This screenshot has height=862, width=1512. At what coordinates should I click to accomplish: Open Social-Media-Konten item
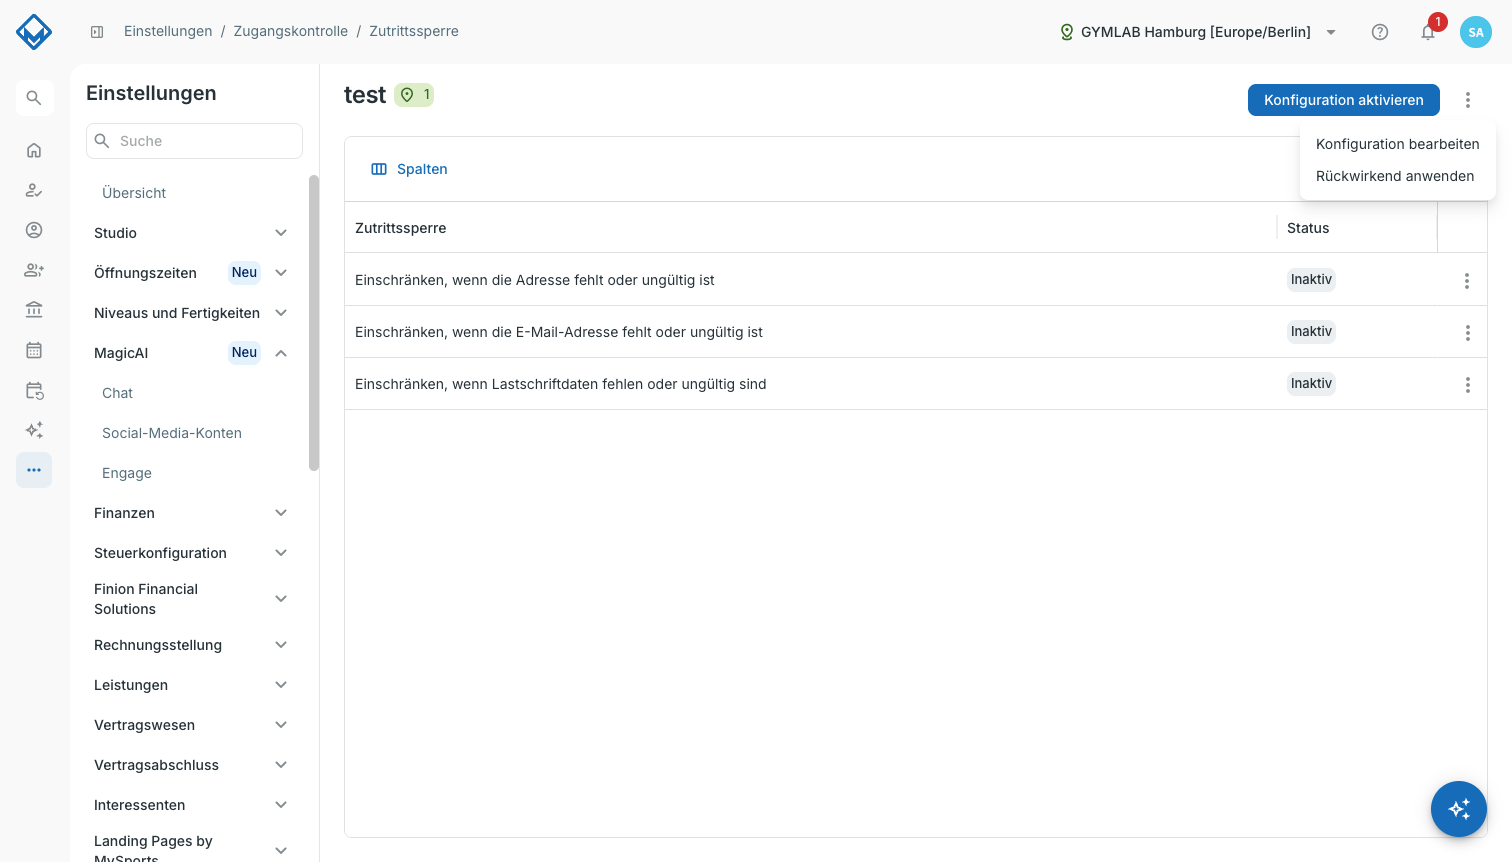[x=172, y=433]
